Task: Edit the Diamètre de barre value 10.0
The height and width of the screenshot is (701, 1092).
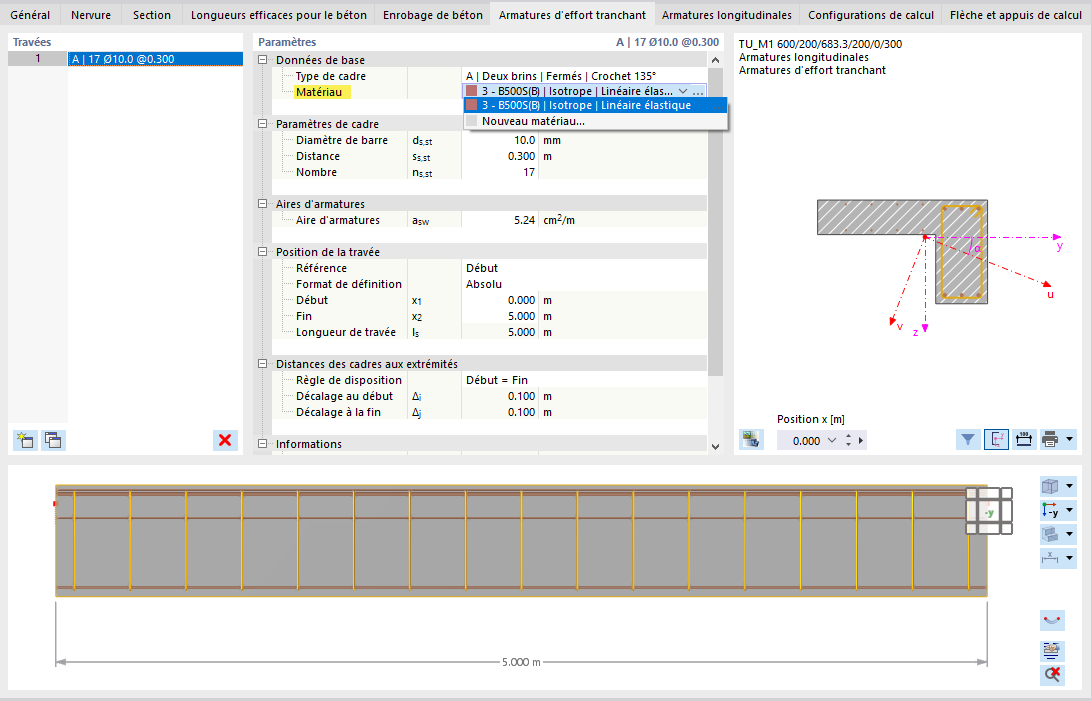Action: pos(499,140)
